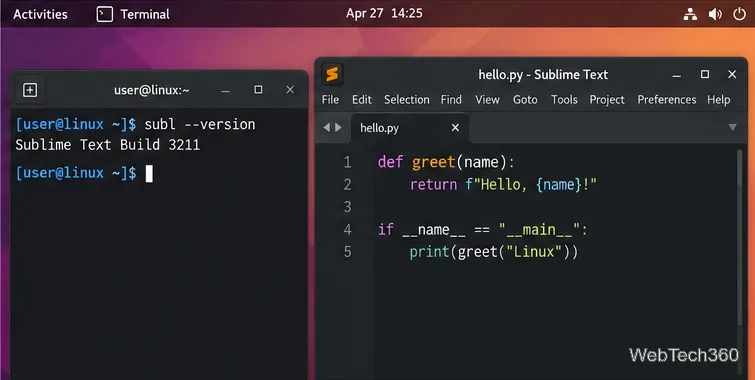Image resolution: width=755 pixels, height=380 pixels.
Task: Open the Edit menu
Action: [362, 100]
